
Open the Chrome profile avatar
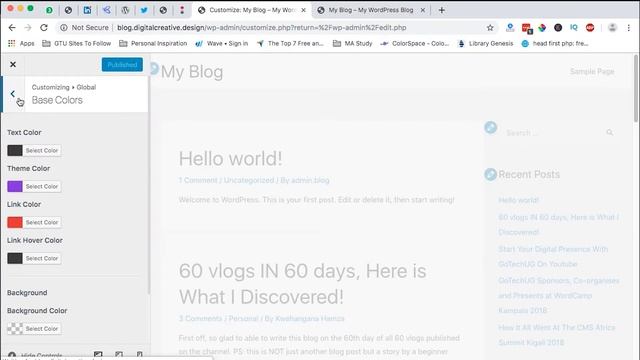point(612,28)
